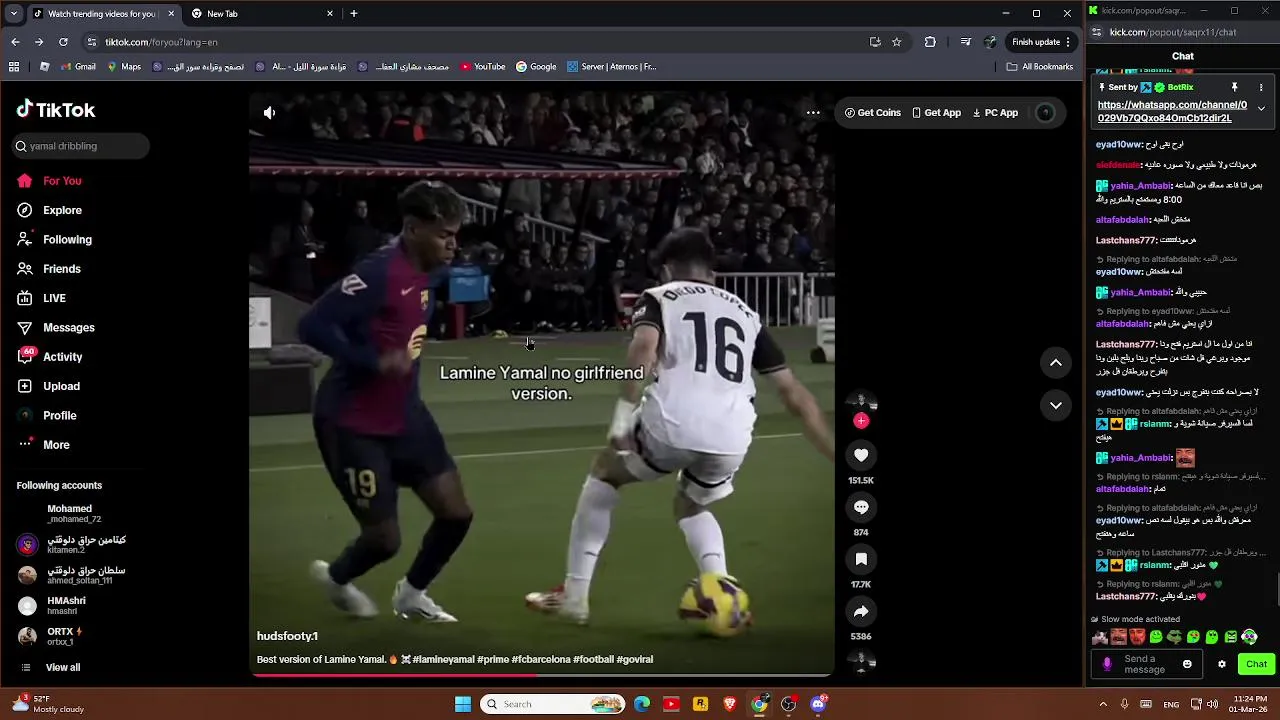Open the HMAshri following account

66,606
